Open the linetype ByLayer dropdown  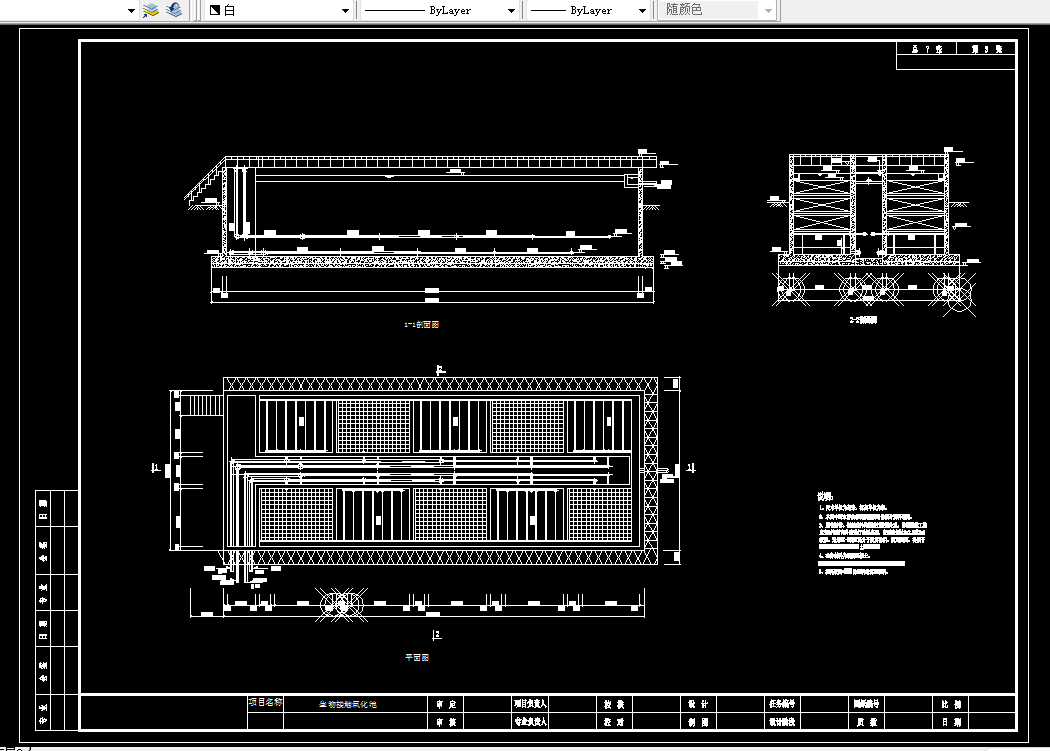coord(439,11)
